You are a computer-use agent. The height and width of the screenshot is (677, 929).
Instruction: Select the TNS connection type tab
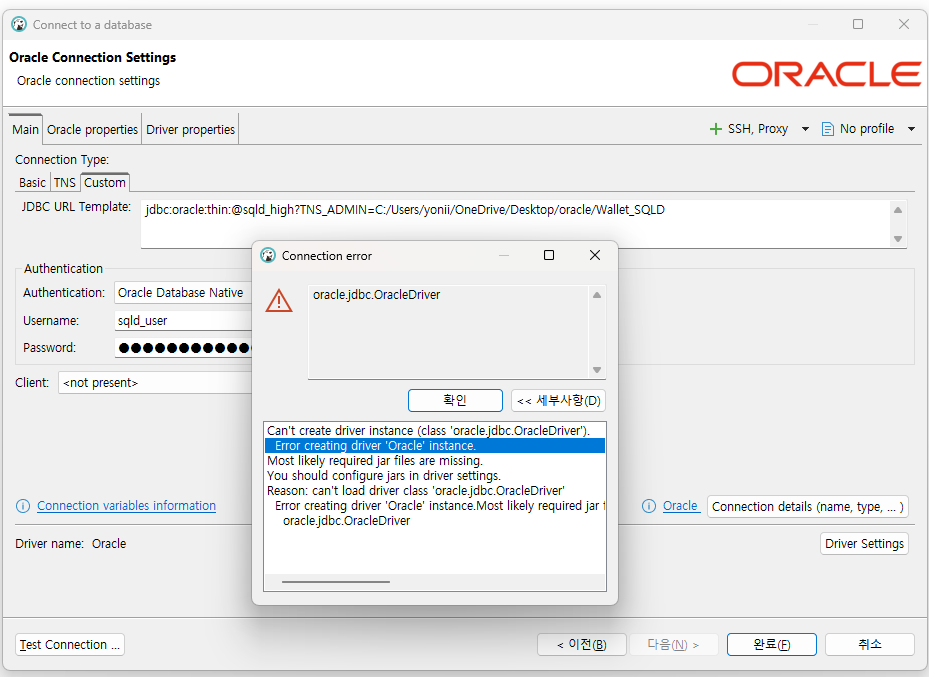(65, 182)
